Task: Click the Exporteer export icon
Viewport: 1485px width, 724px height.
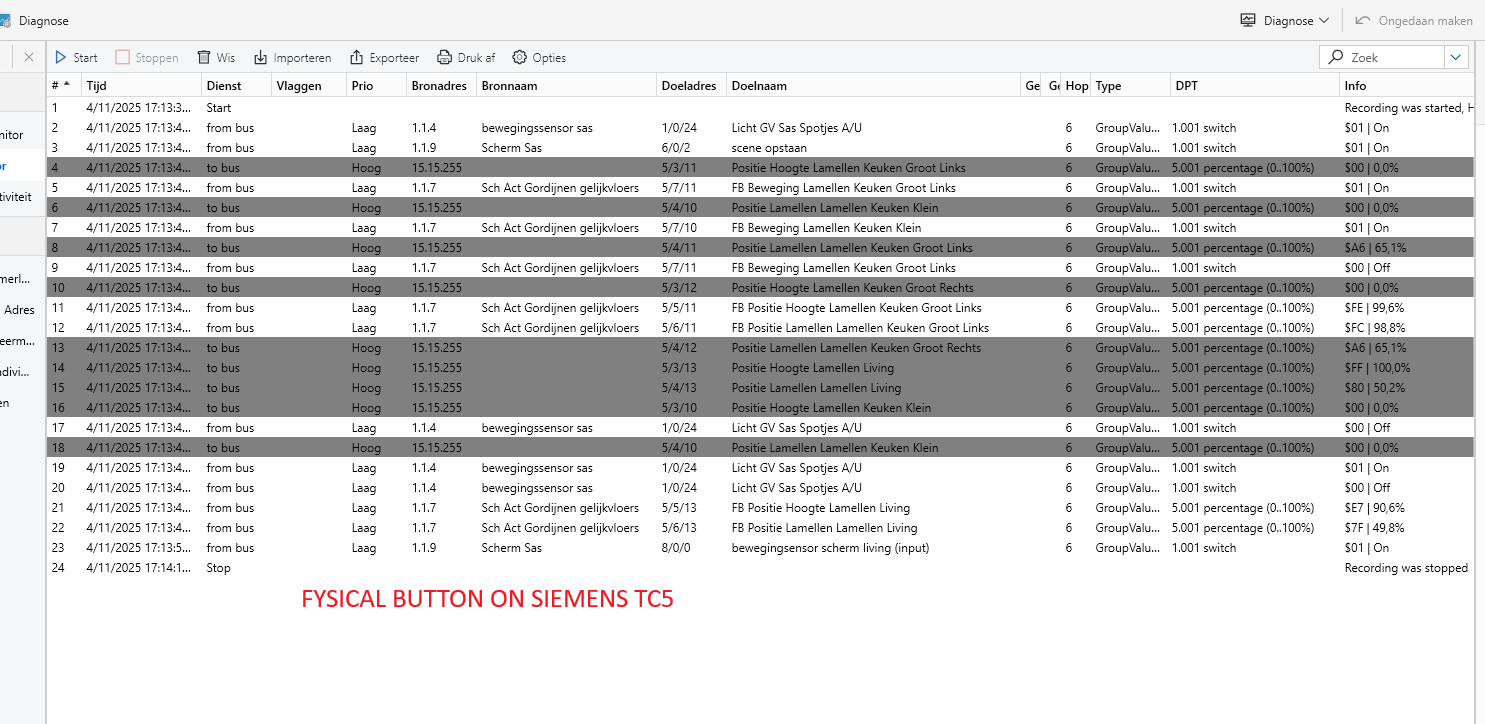Action: click(x=356, y=58)
